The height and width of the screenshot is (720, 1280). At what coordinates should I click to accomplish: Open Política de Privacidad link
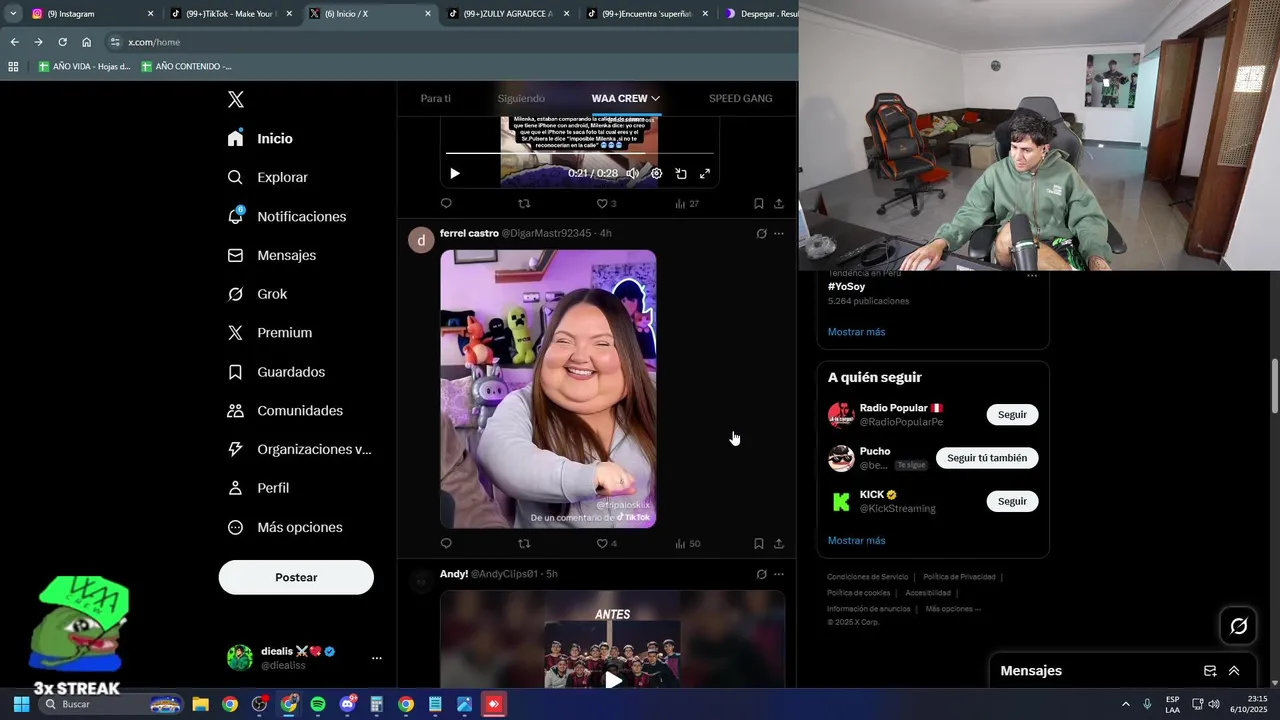pos(959,577)
